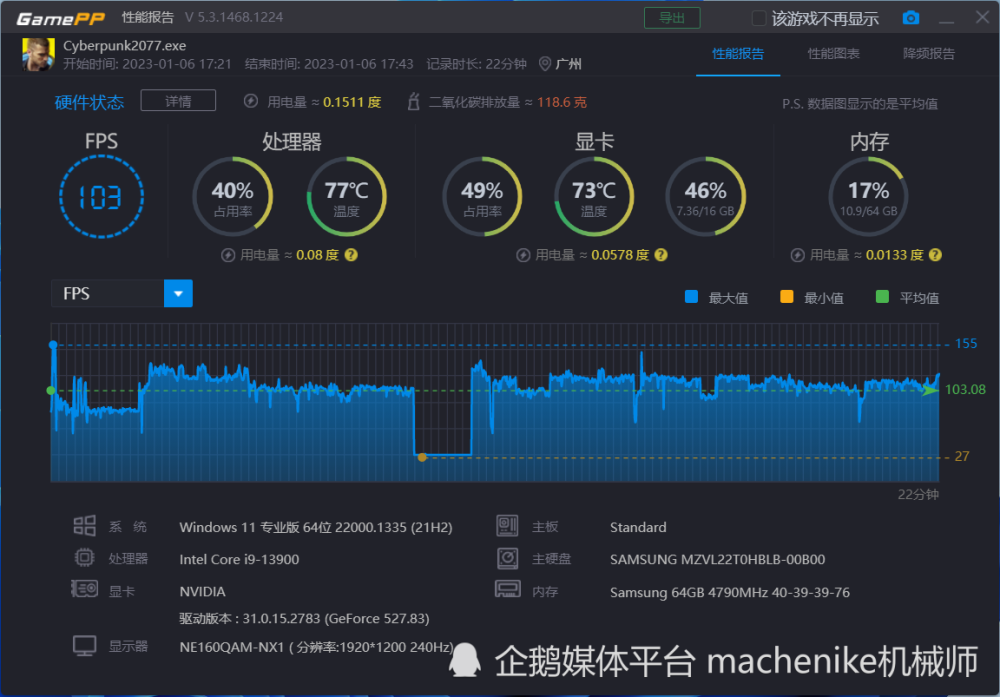The image size is (1000, 697).
Task: Click the GPU 46% video memory gauge
Action: point(705,196)
